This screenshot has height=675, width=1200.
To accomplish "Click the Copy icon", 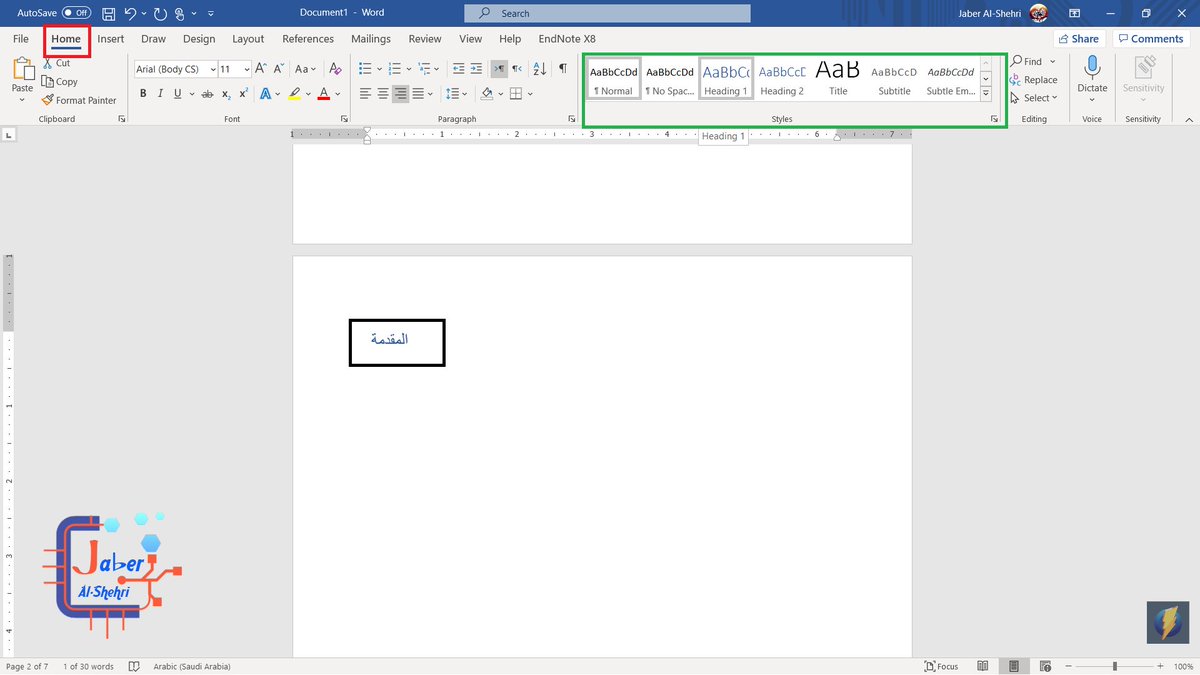I will (x=48, y=82).
